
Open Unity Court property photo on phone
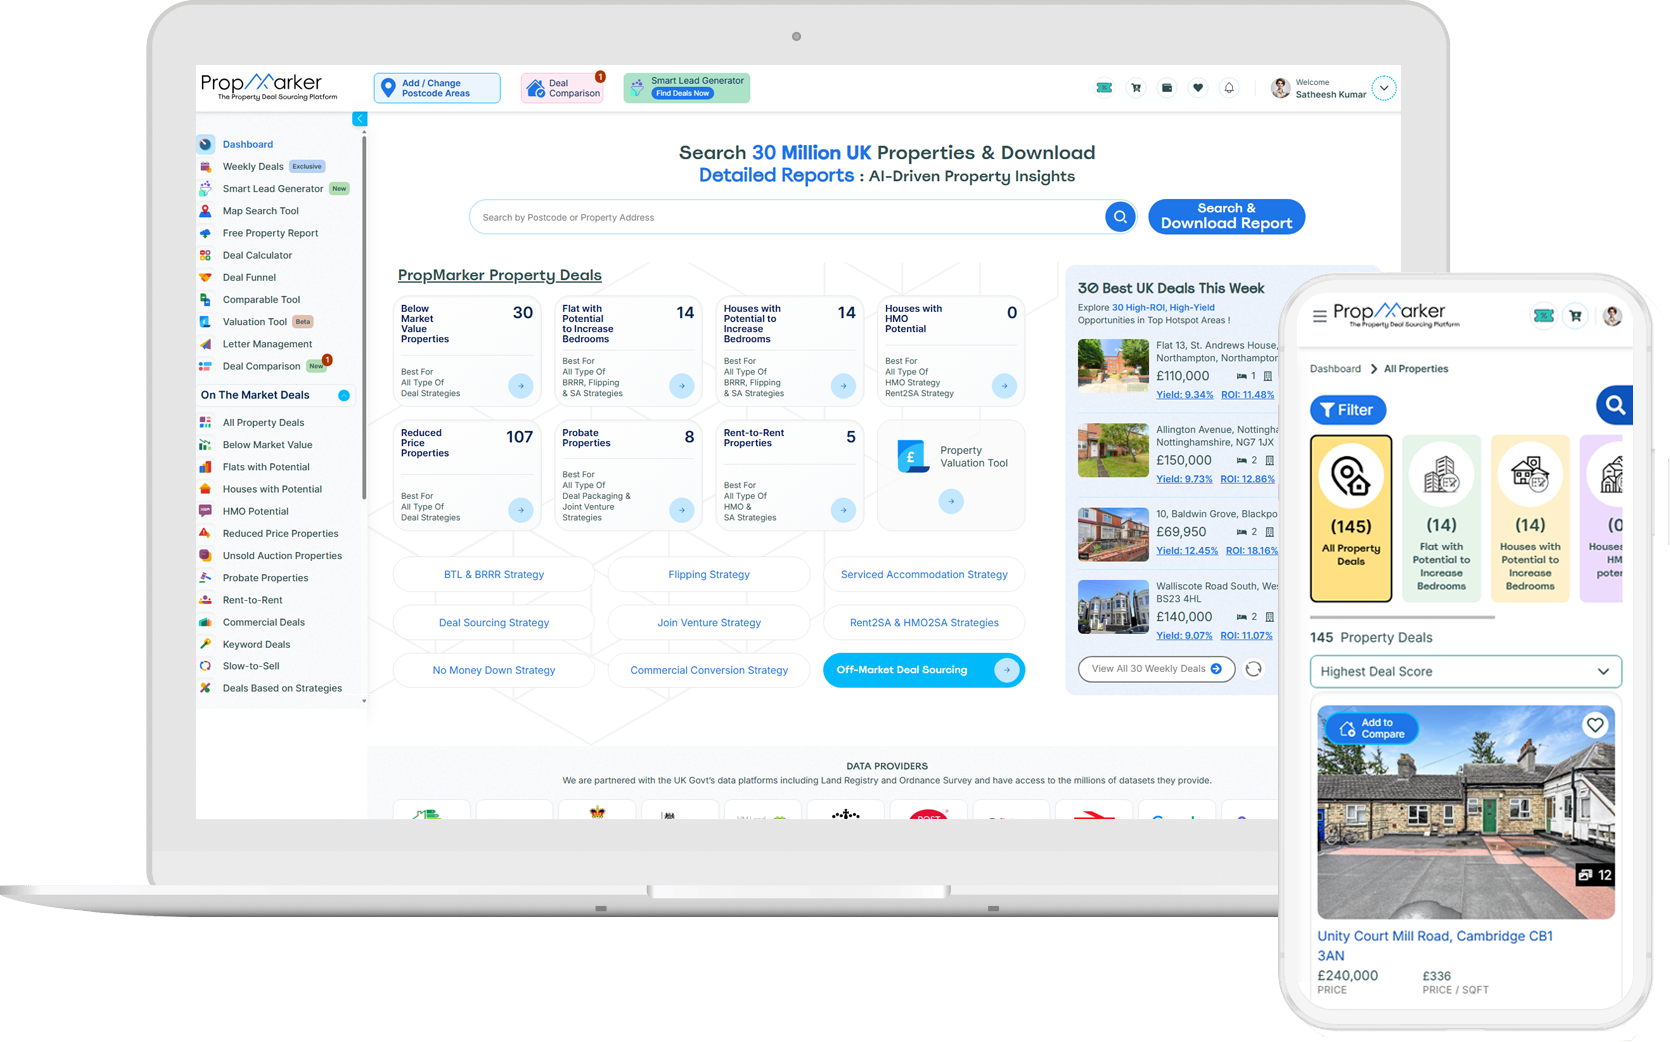[1465, 812]
